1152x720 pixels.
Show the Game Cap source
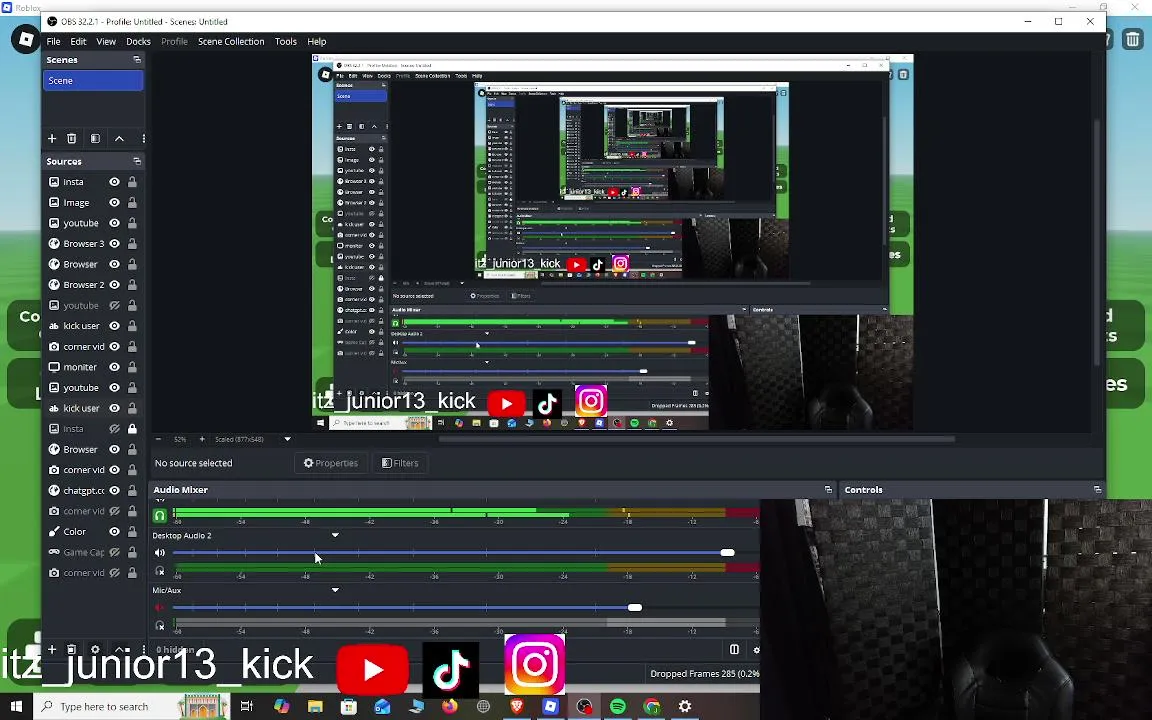[115, 552]
